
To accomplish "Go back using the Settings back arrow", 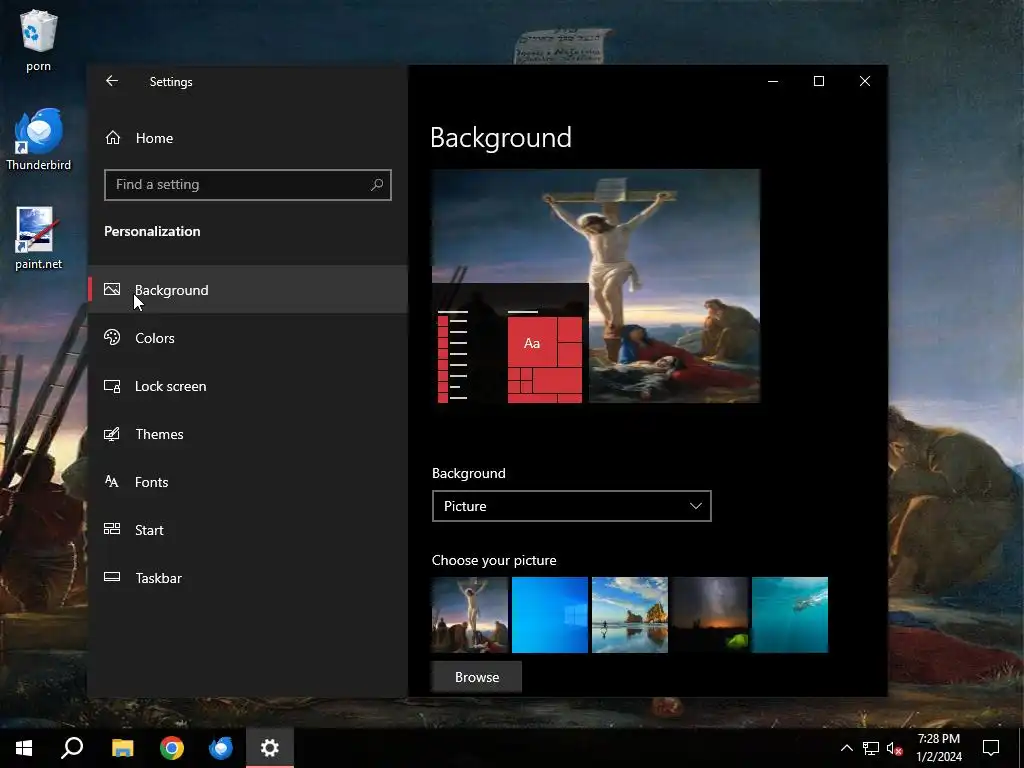I will 112,81.
